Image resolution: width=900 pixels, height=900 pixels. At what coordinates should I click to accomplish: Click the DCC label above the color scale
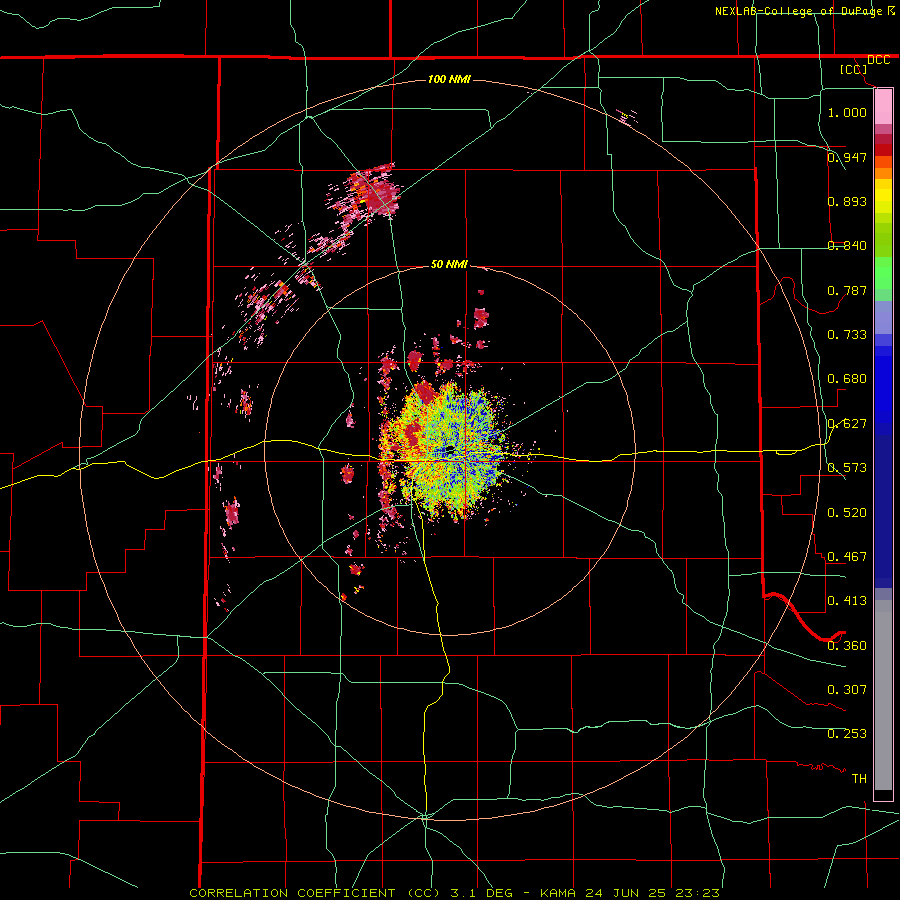tap(878, 60)
